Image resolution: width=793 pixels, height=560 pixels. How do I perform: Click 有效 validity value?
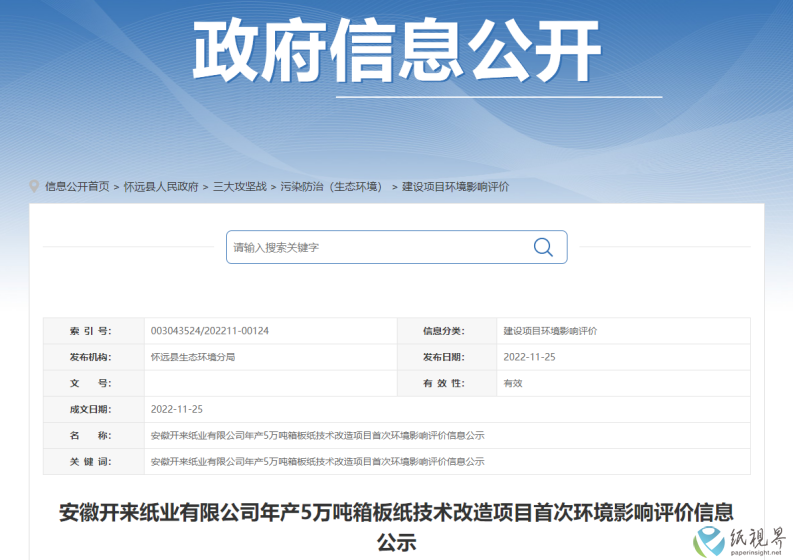[513, 383]
